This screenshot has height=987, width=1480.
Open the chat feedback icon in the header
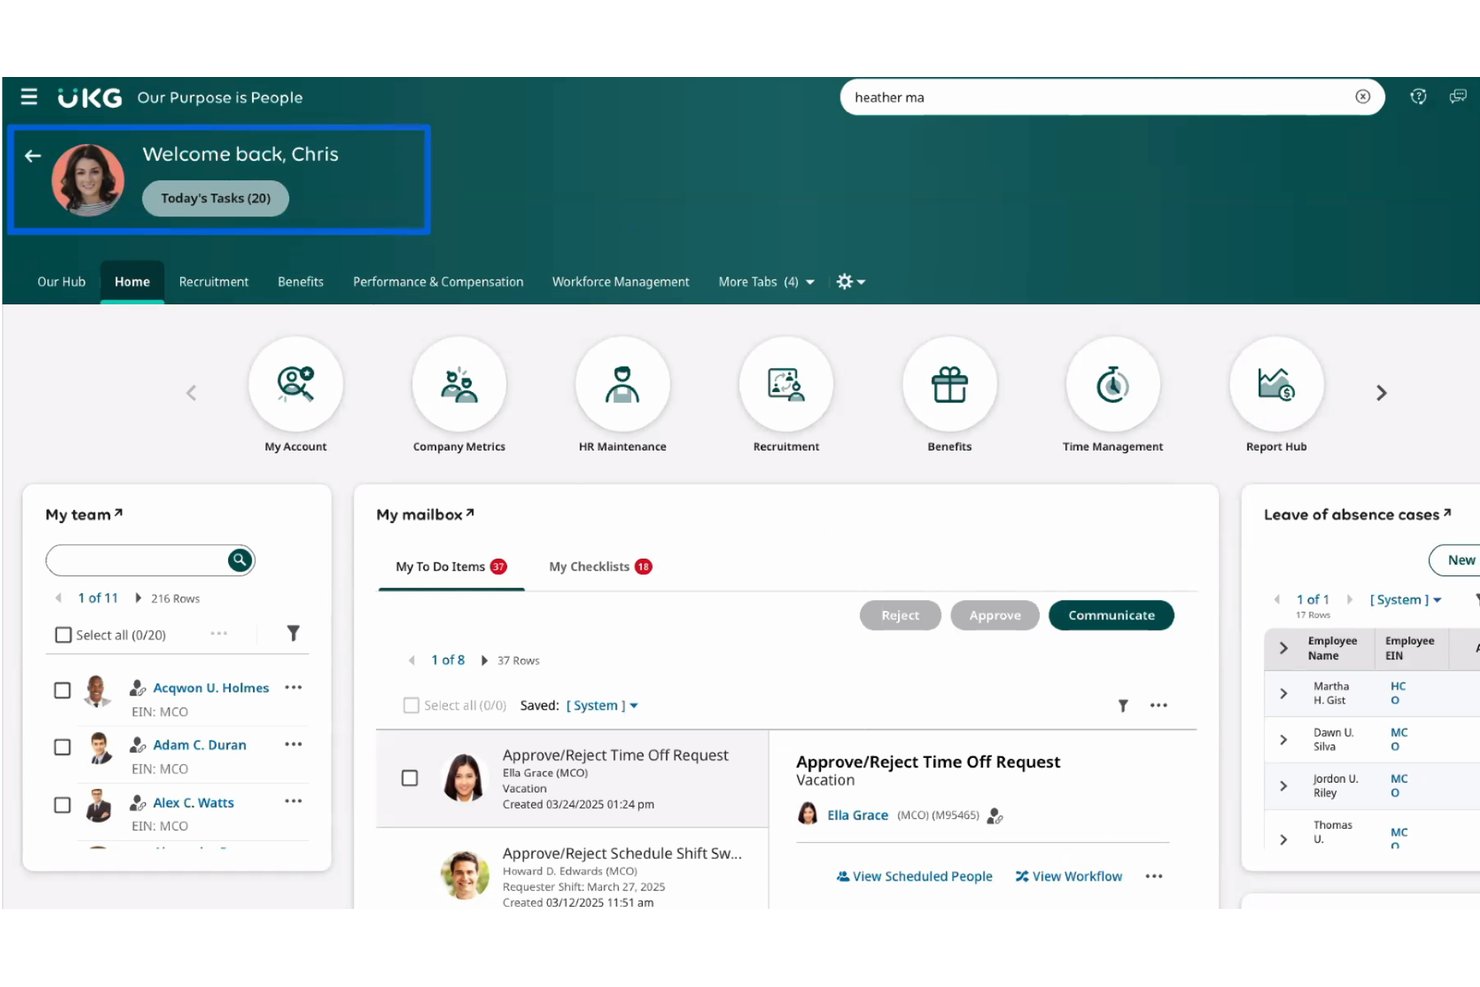(1458, 97)
